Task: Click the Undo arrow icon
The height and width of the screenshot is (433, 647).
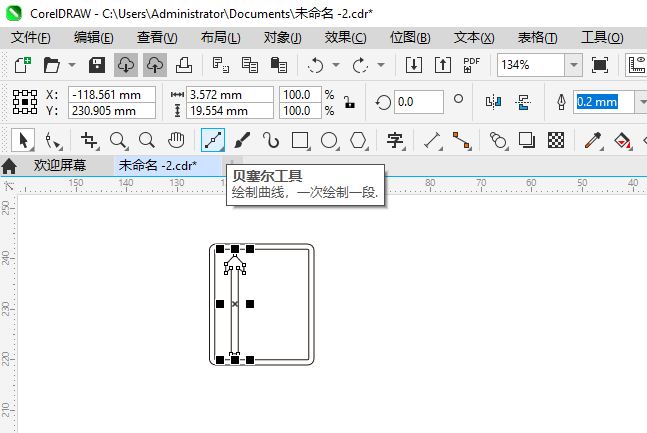Action: [316, 65]
